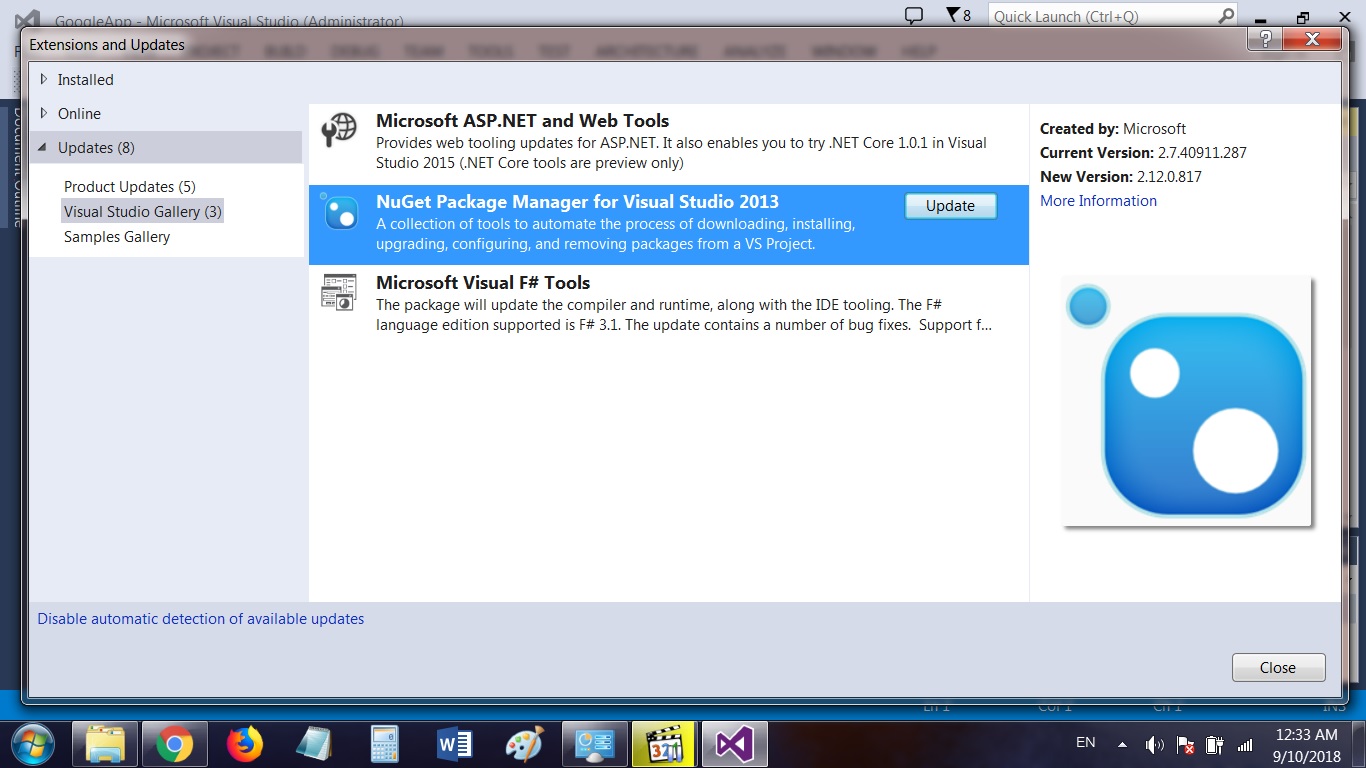This screenshot has width=1366, height=768.
Task: Click the Windows Start button
Action: pyautogui.click(x=35, y=744)
